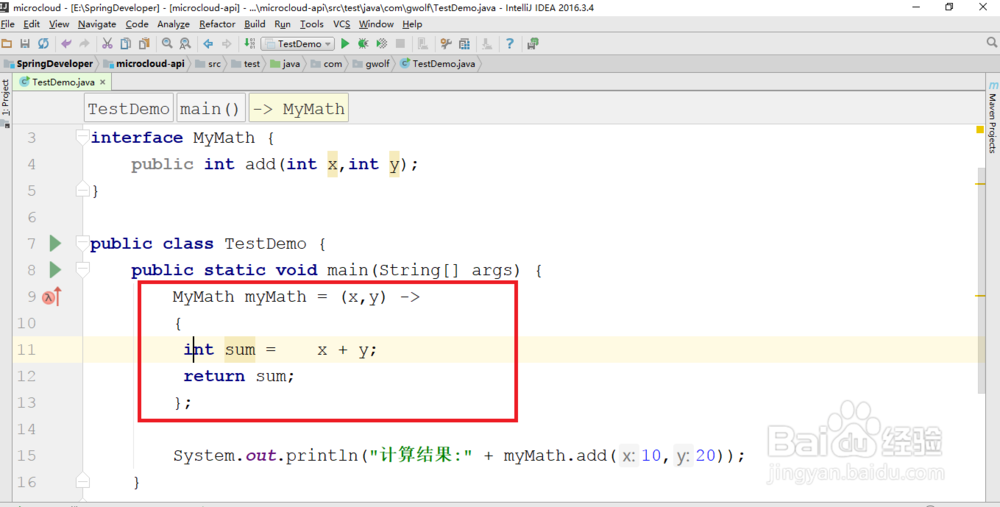This screenshot has width=1000, height=507.
Task: Click the Forward navigation arrow
Action: click(226, 43)
